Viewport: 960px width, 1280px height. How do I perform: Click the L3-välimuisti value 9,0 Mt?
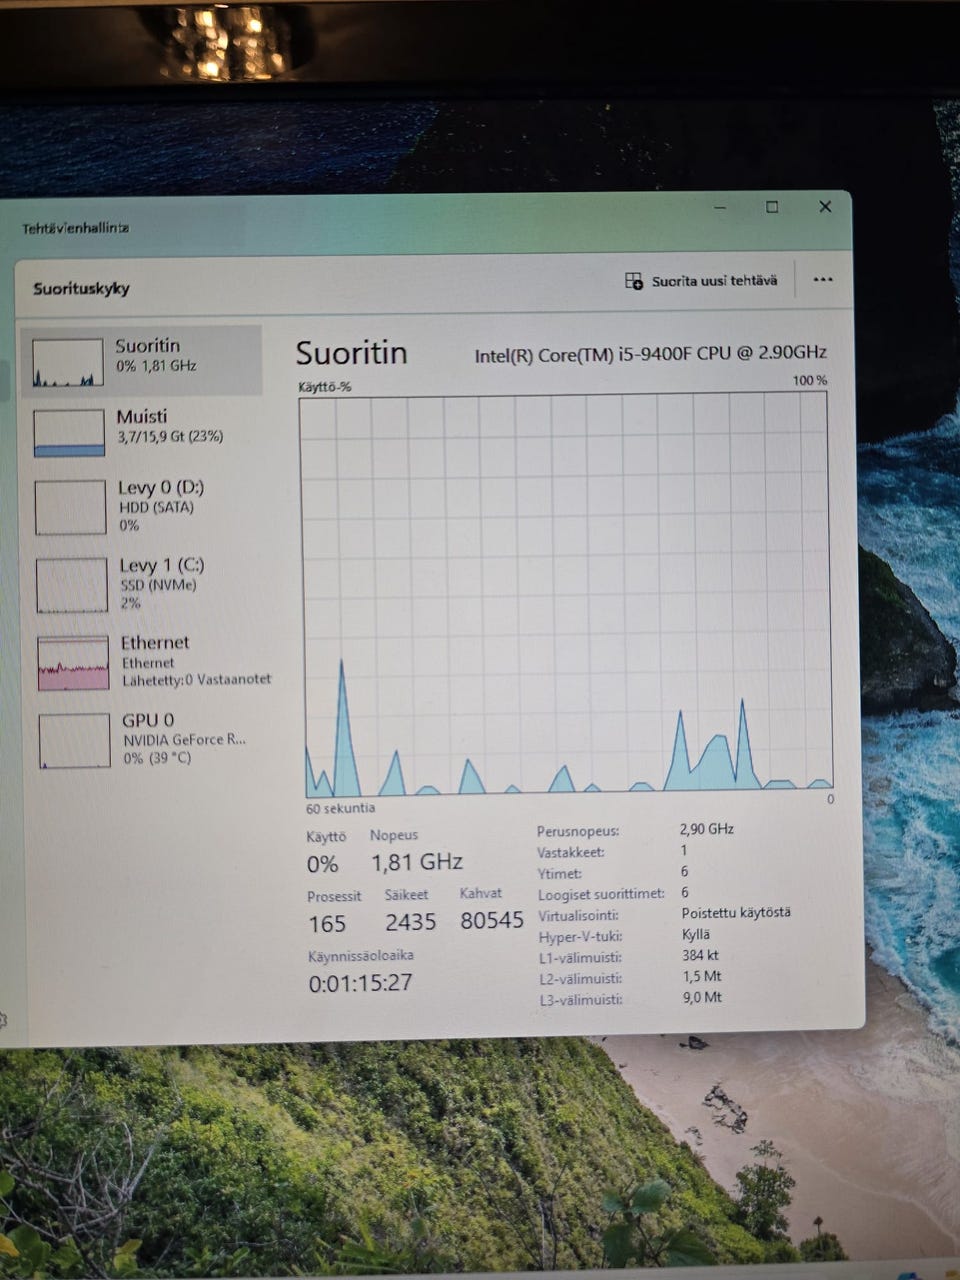701,997
